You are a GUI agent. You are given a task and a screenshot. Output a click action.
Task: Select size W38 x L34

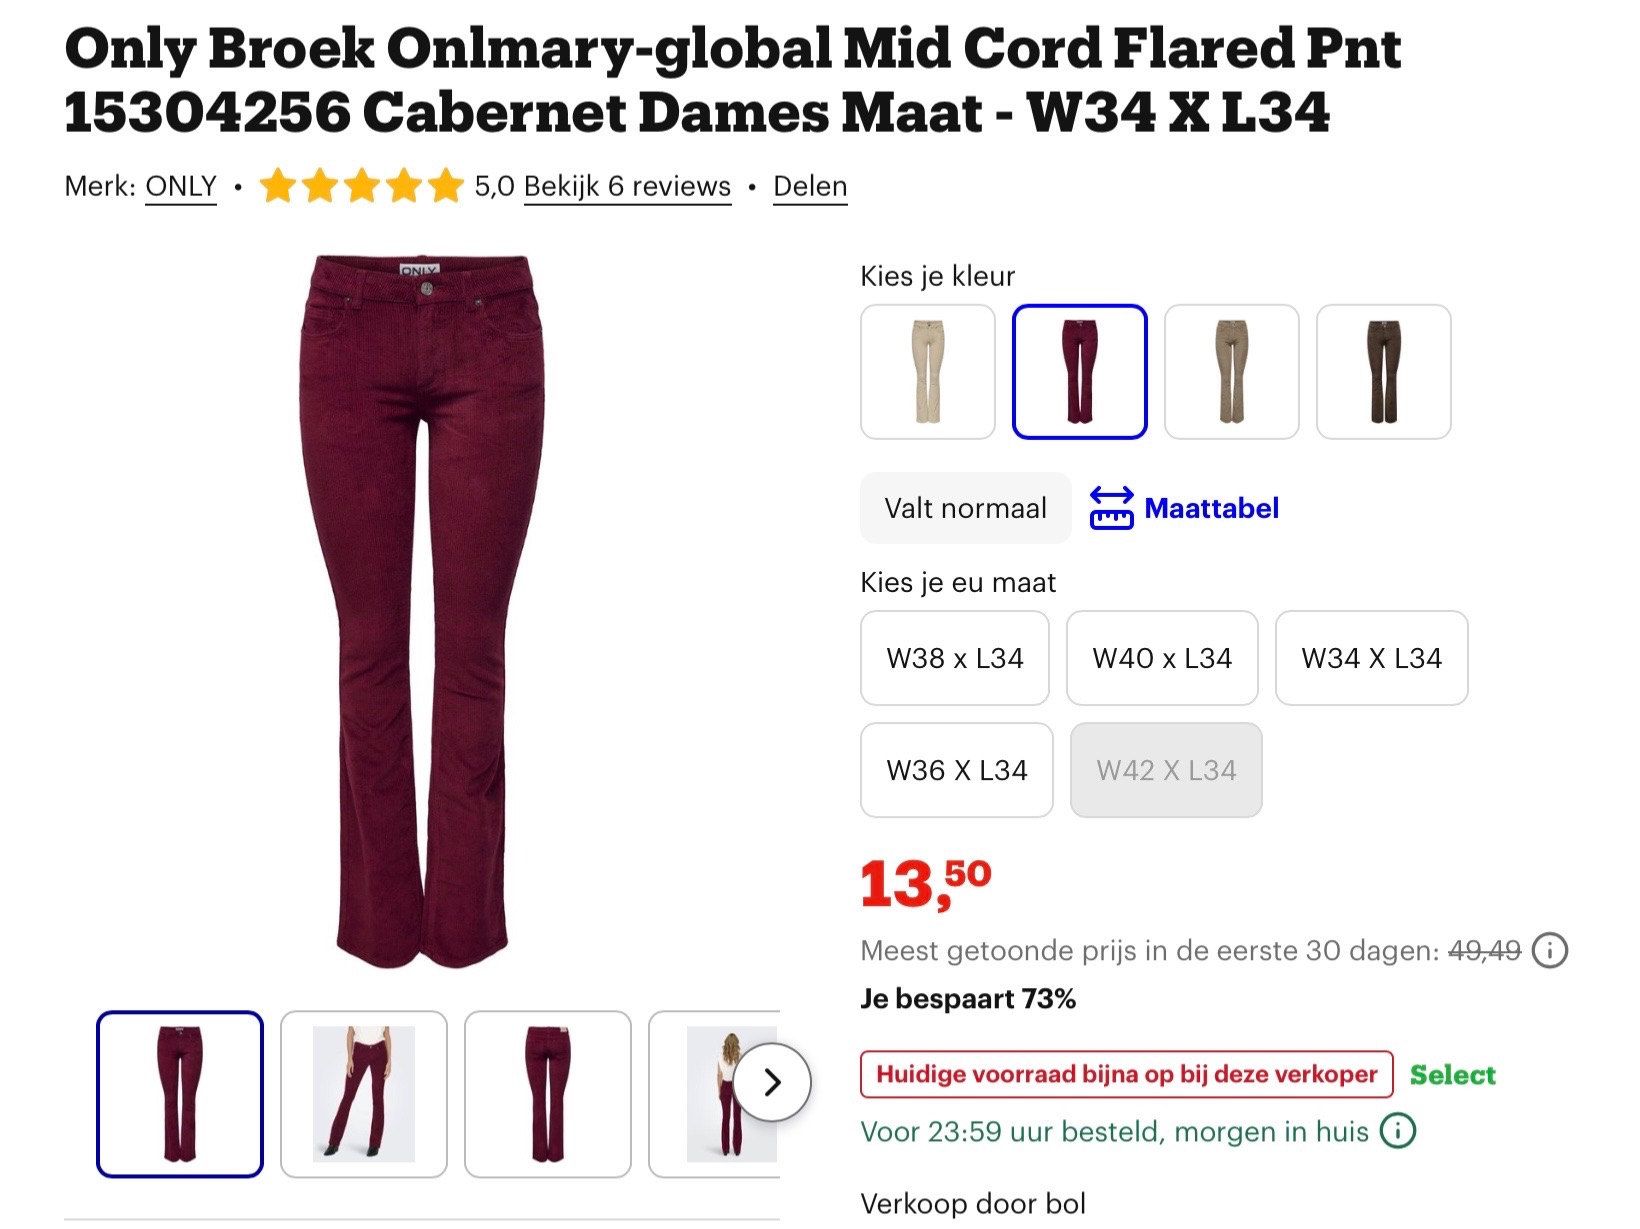click(x=954, y=658)
